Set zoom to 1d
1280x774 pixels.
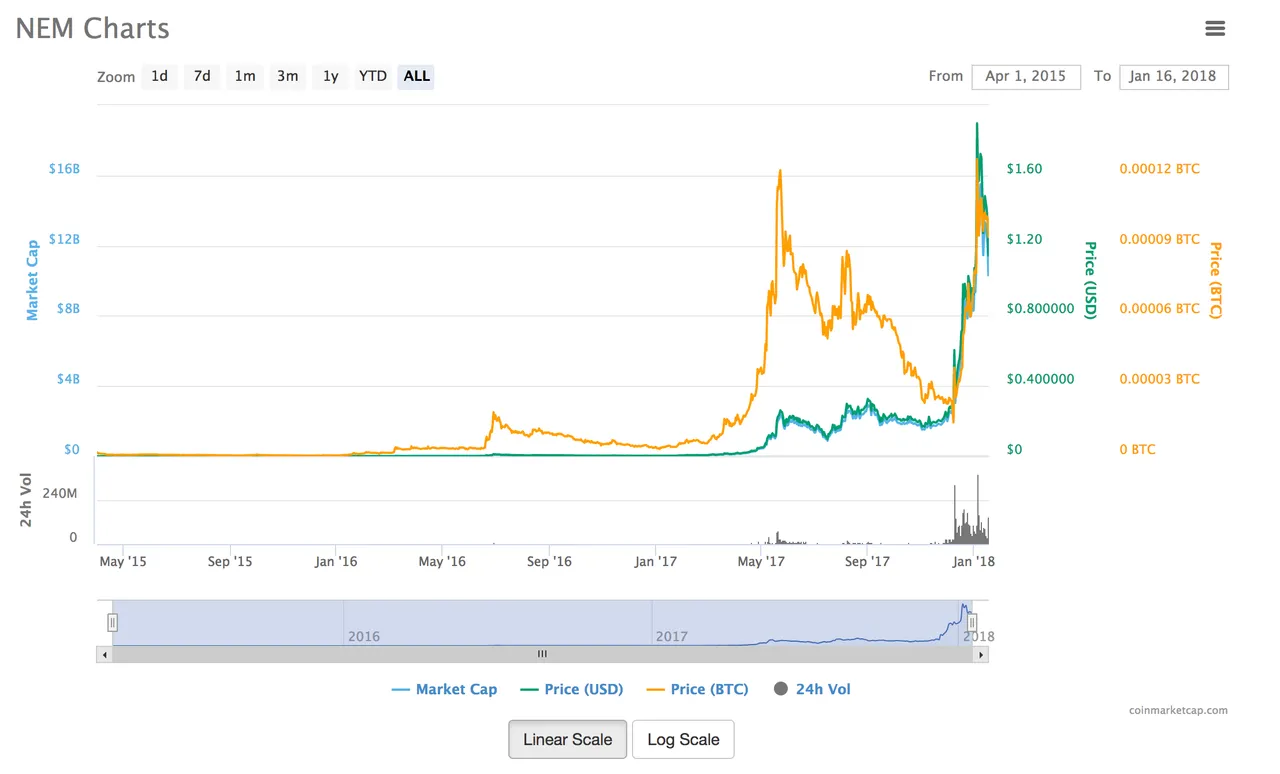(x=159, y=76)
